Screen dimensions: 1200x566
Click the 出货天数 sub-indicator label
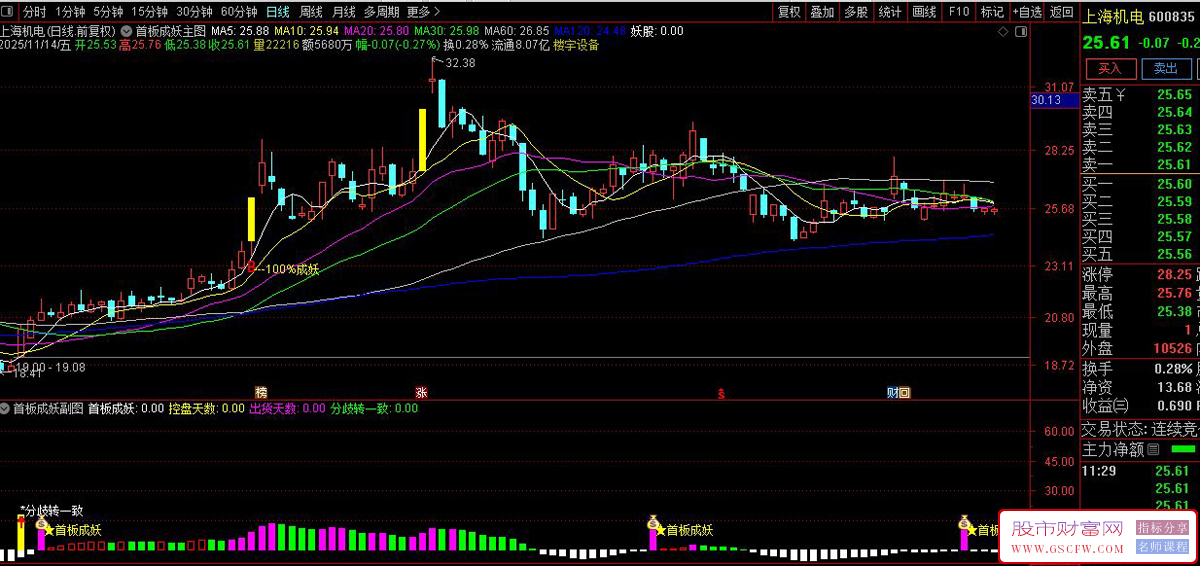click(x=287, y=408)
